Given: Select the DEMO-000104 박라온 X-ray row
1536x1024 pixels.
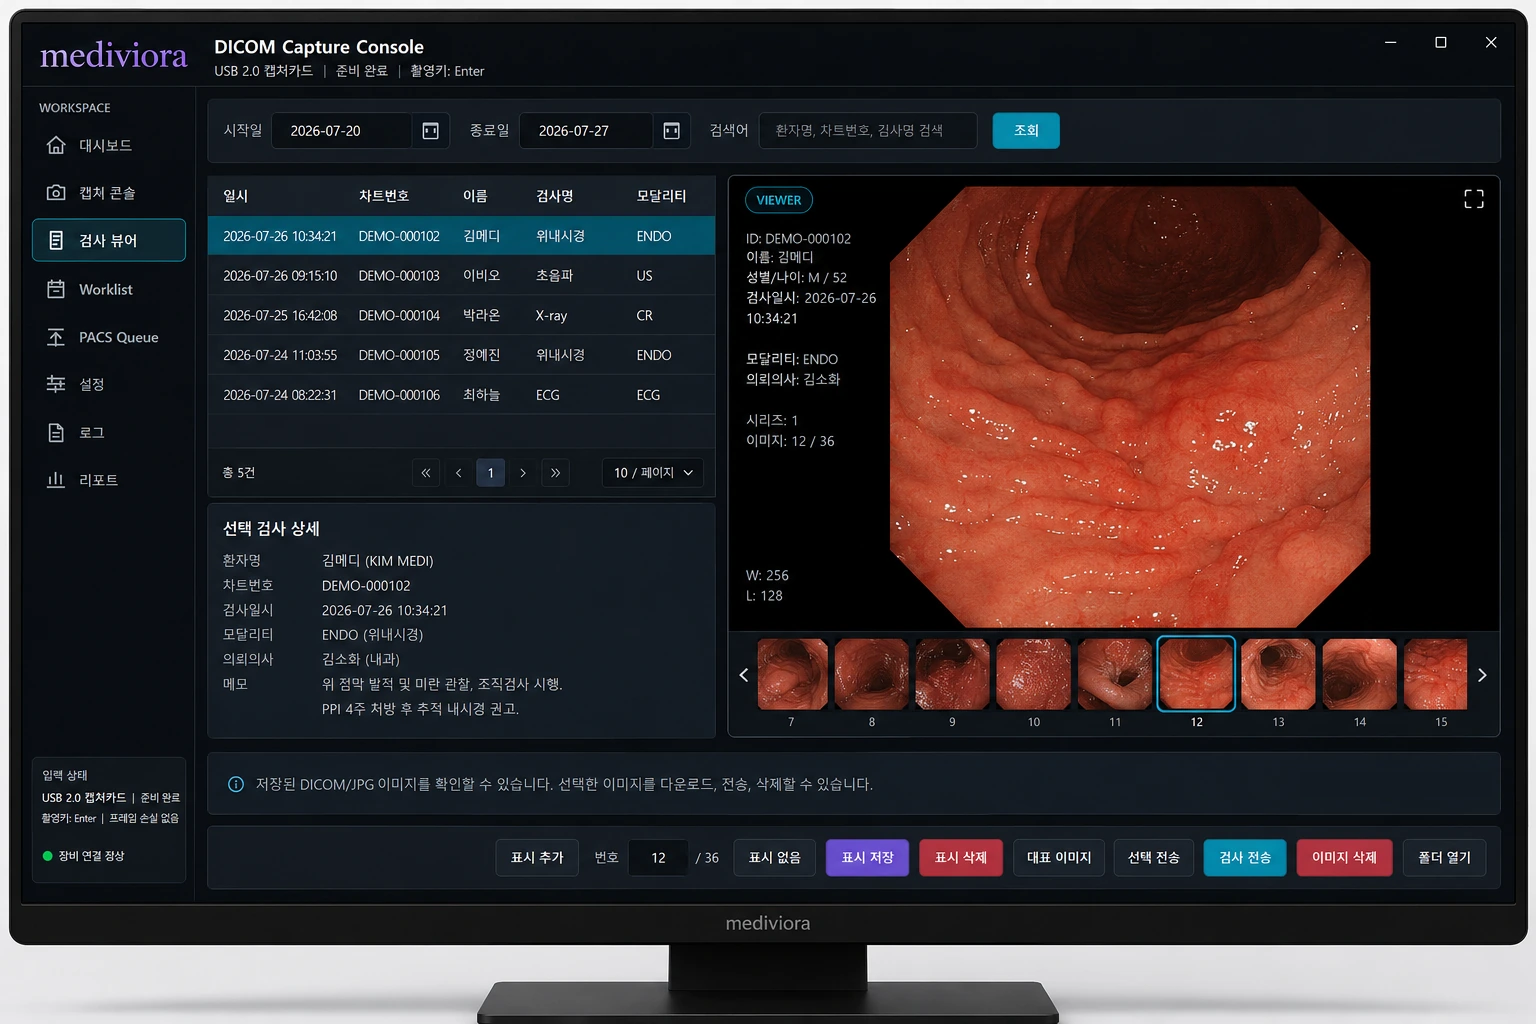Looking at the screenshot, I should pos(461,315).
